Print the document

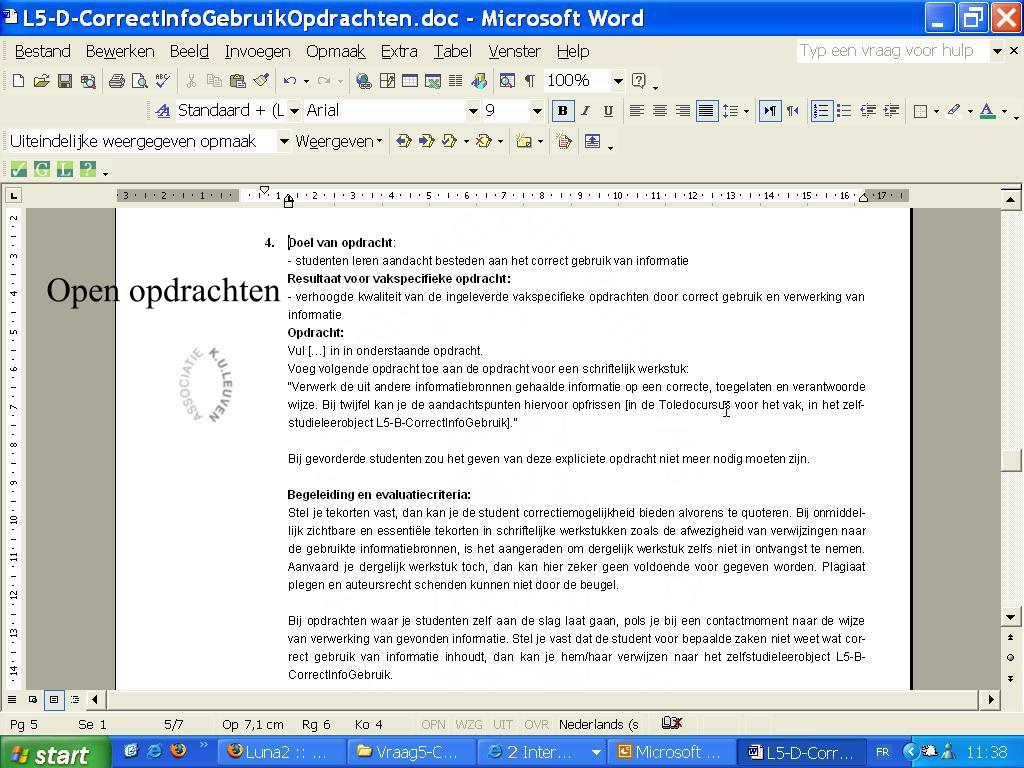pyautogui.click(x=116, y=81)
